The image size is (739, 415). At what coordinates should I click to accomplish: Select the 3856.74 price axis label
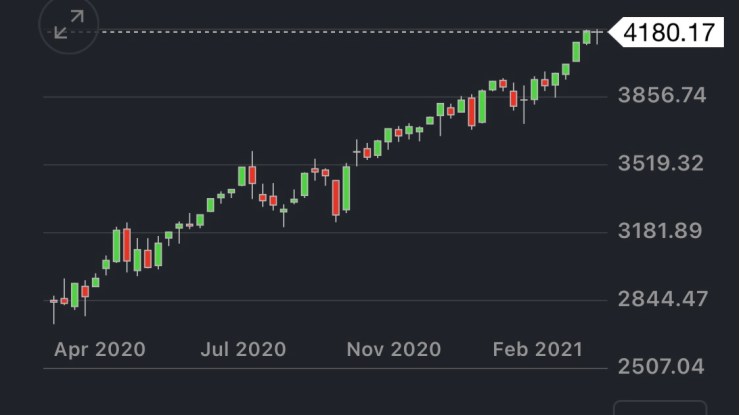[663, 96]
